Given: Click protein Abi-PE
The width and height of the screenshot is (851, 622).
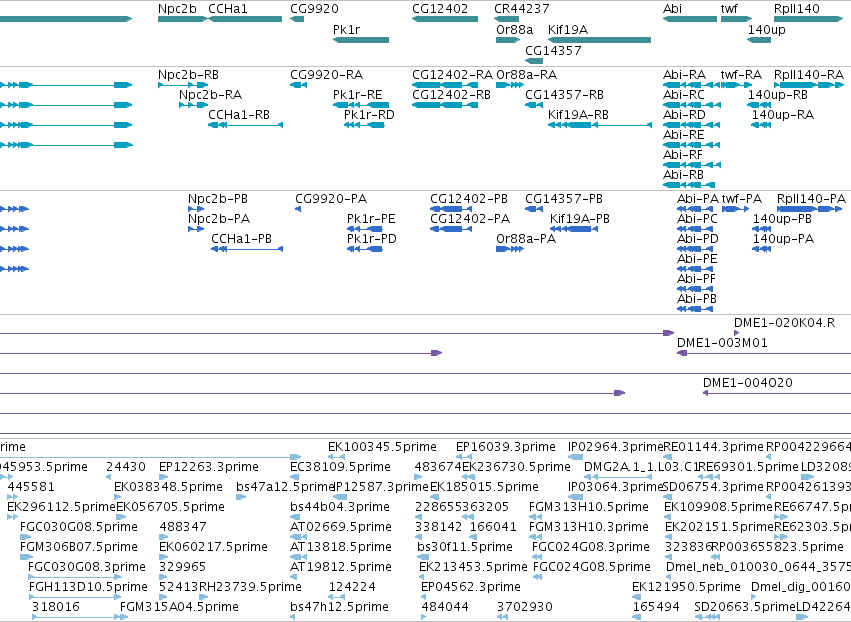Looking at the screenshot, I should [x=695, y=269].
